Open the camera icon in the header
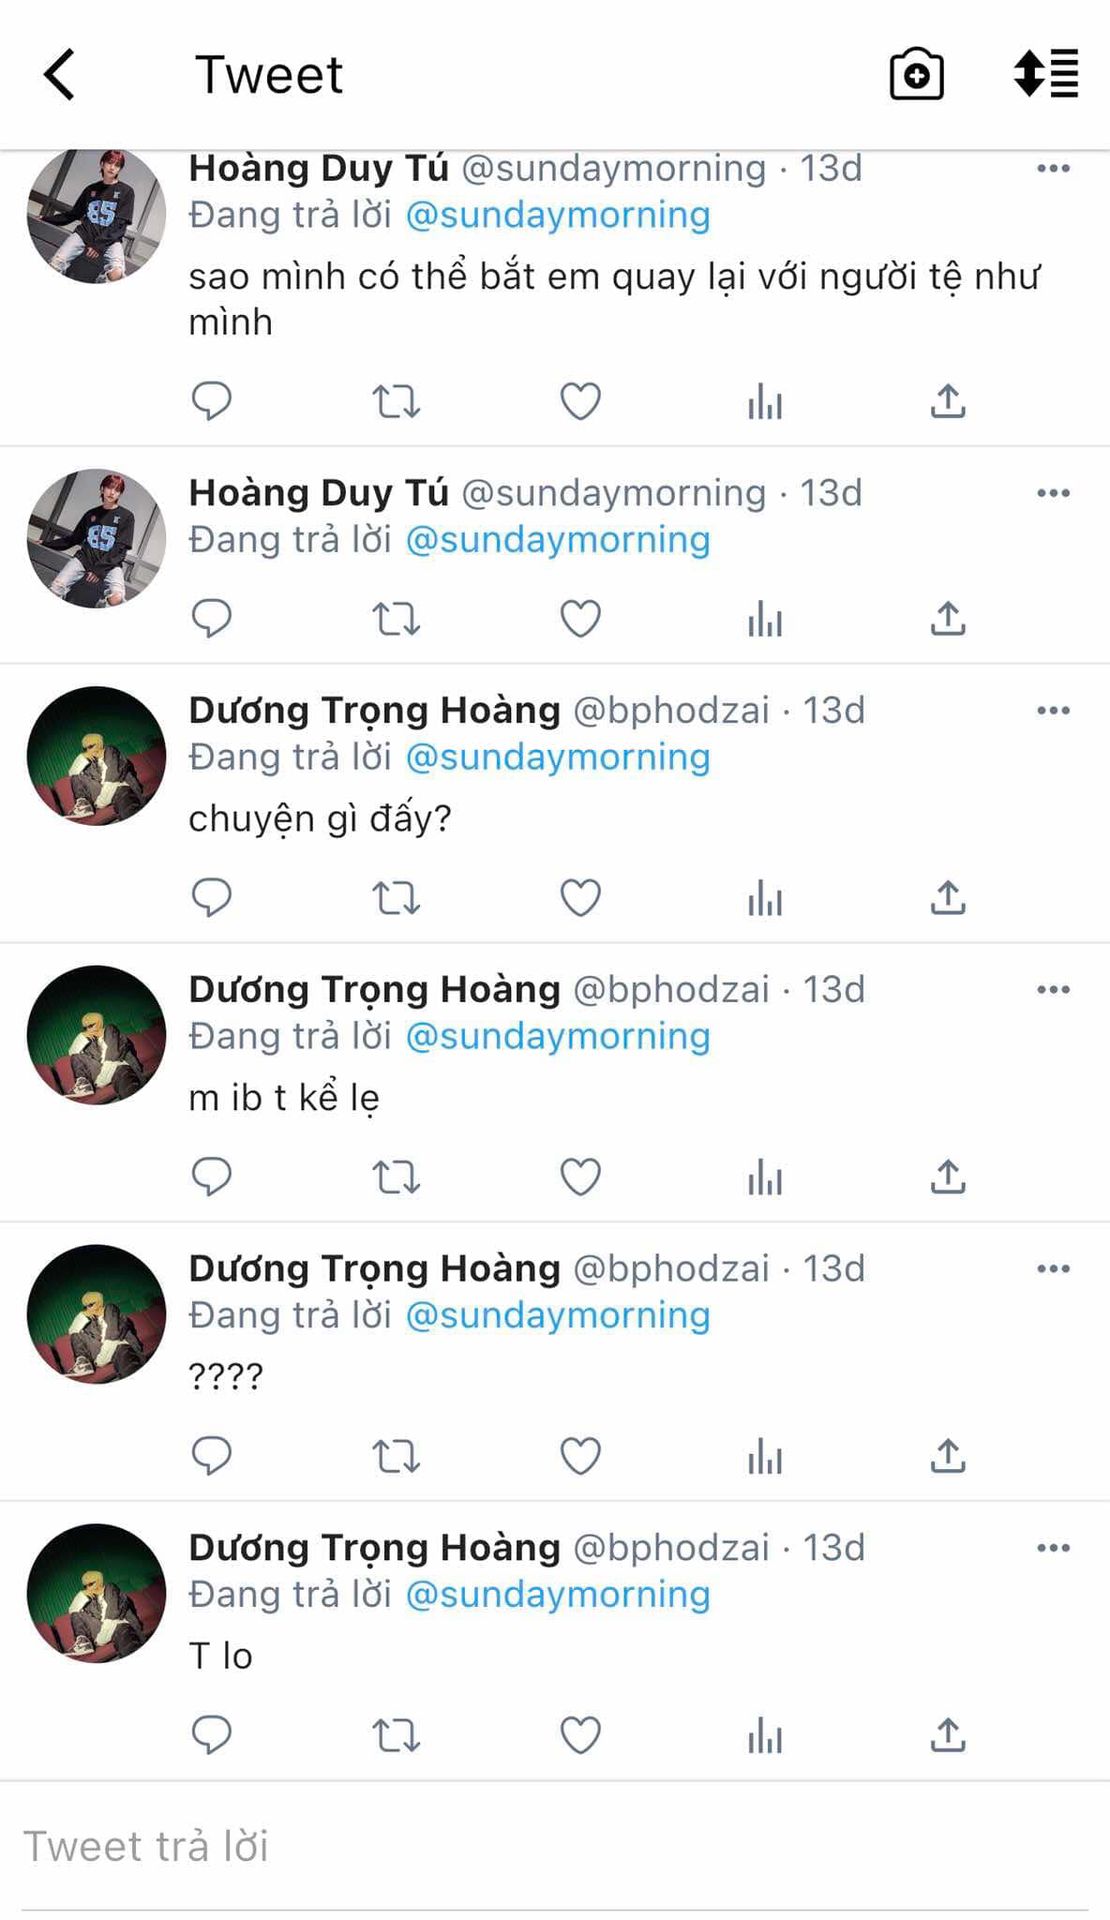The height and width of the screenshot is (1920, 1110). [916, 75]
